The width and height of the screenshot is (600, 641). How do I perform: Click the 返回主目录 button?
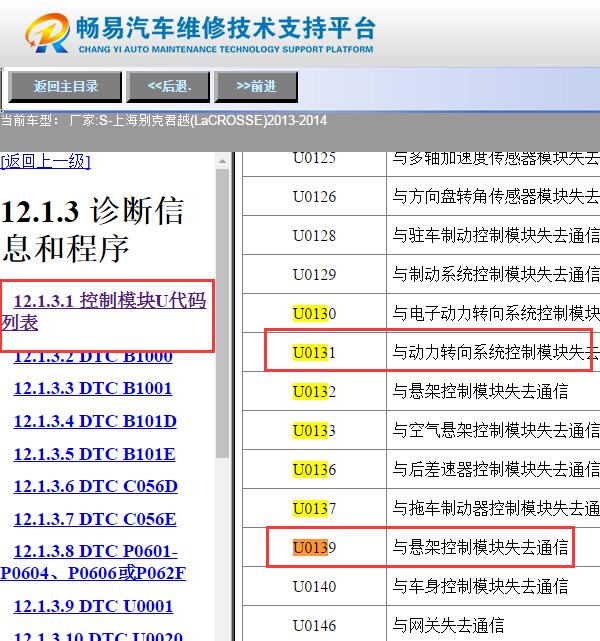pos(65,86)
